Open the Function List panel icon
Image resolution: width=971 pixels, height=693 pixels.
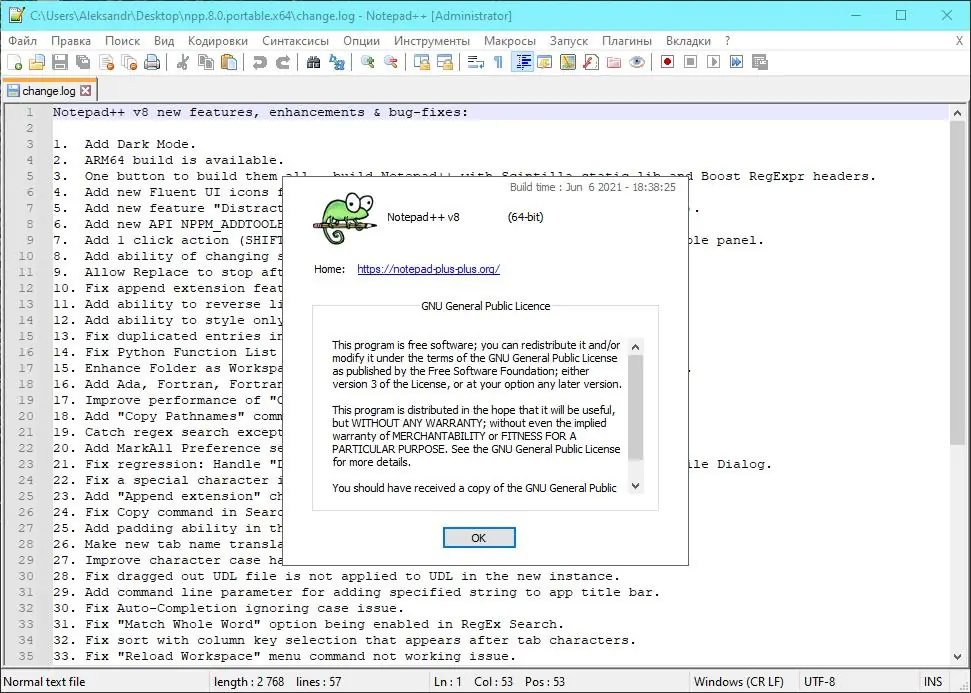[522, 61]
